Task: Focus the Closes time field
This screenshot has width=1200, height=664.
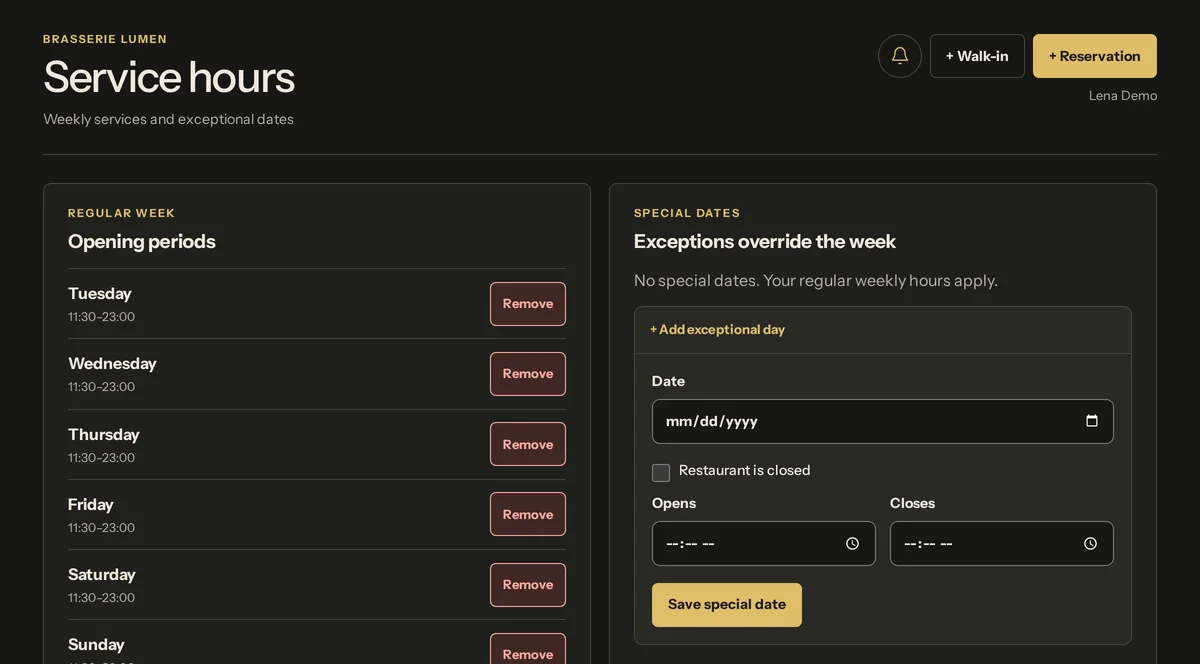Action: tap(1001, 544)
